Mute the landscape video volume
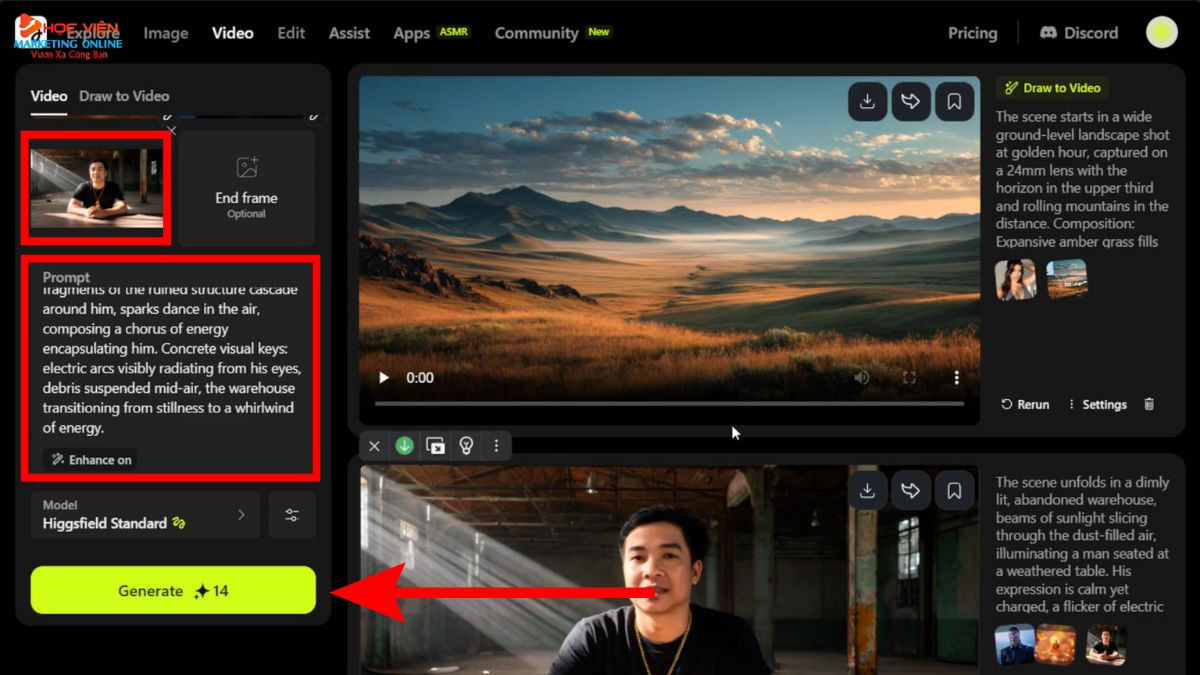This screenshot has height=675, width=1200. tap(861, 378)
